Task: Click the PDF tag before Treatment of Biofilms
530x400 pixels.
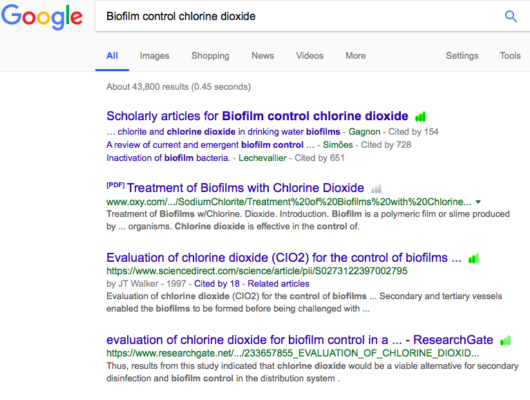Action: pos(115,185)
